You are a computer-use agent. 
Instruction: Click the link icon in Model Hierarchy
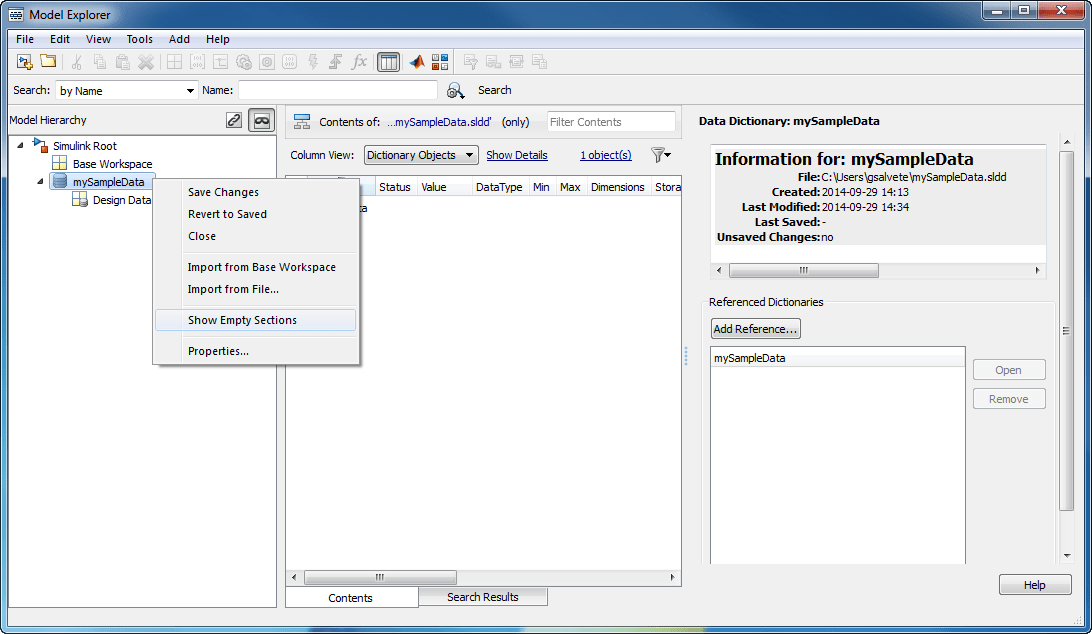[234, 120]
